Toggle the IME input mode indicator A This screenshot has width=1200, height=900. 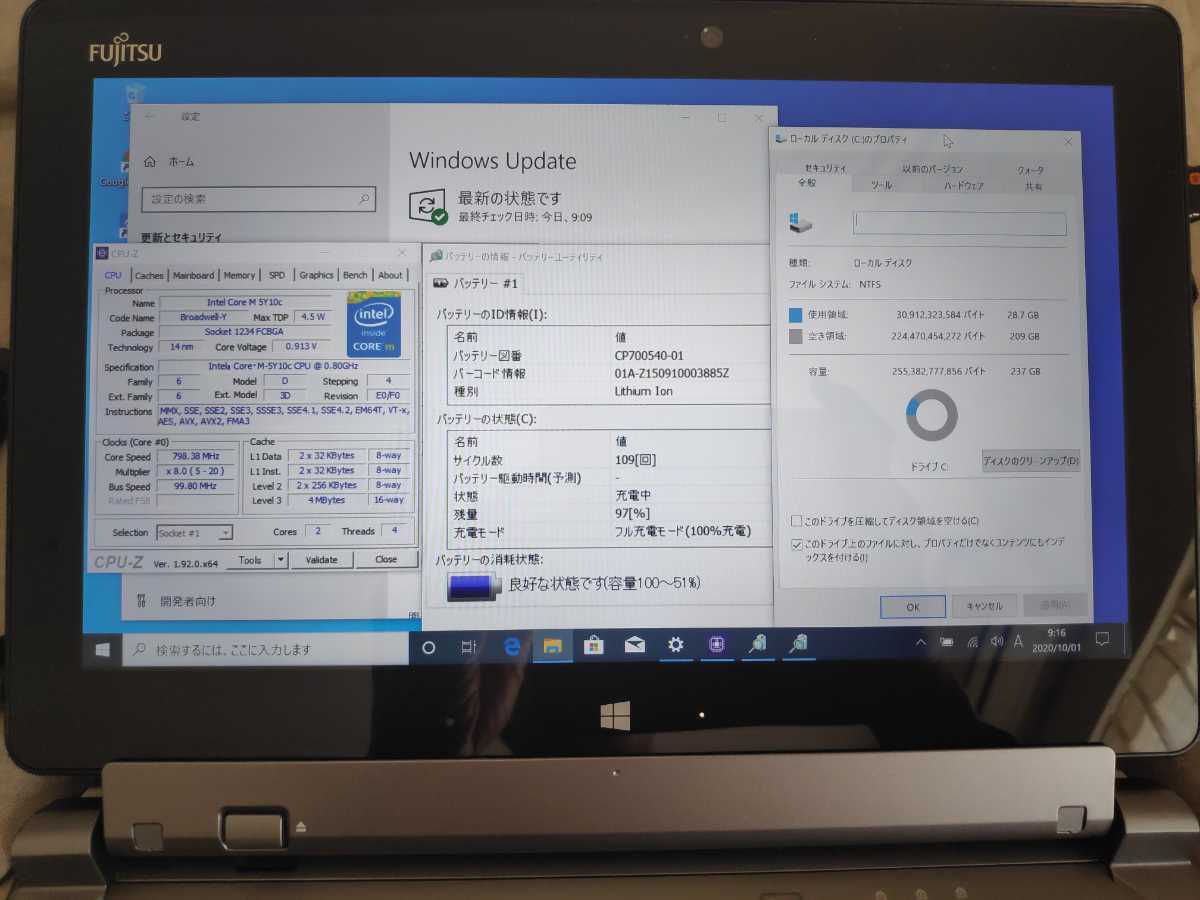click(1019, 640)
